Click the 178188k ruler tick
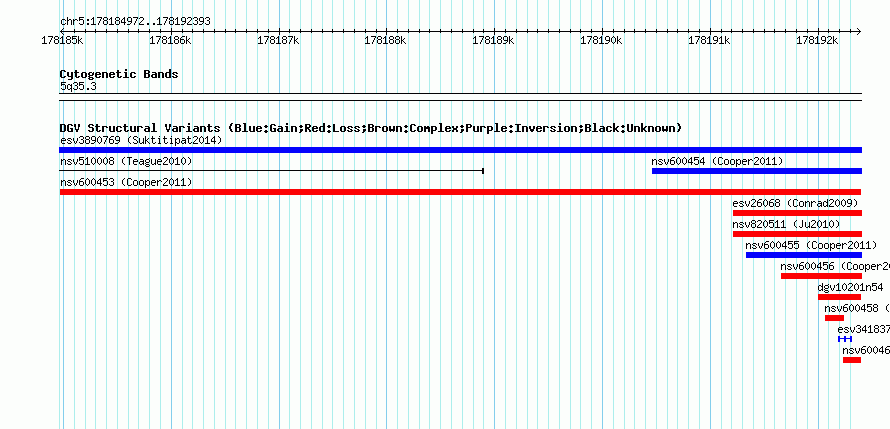The width and height of the screenshot is (890, 429). pyautogui.click(x=386, y=40)
